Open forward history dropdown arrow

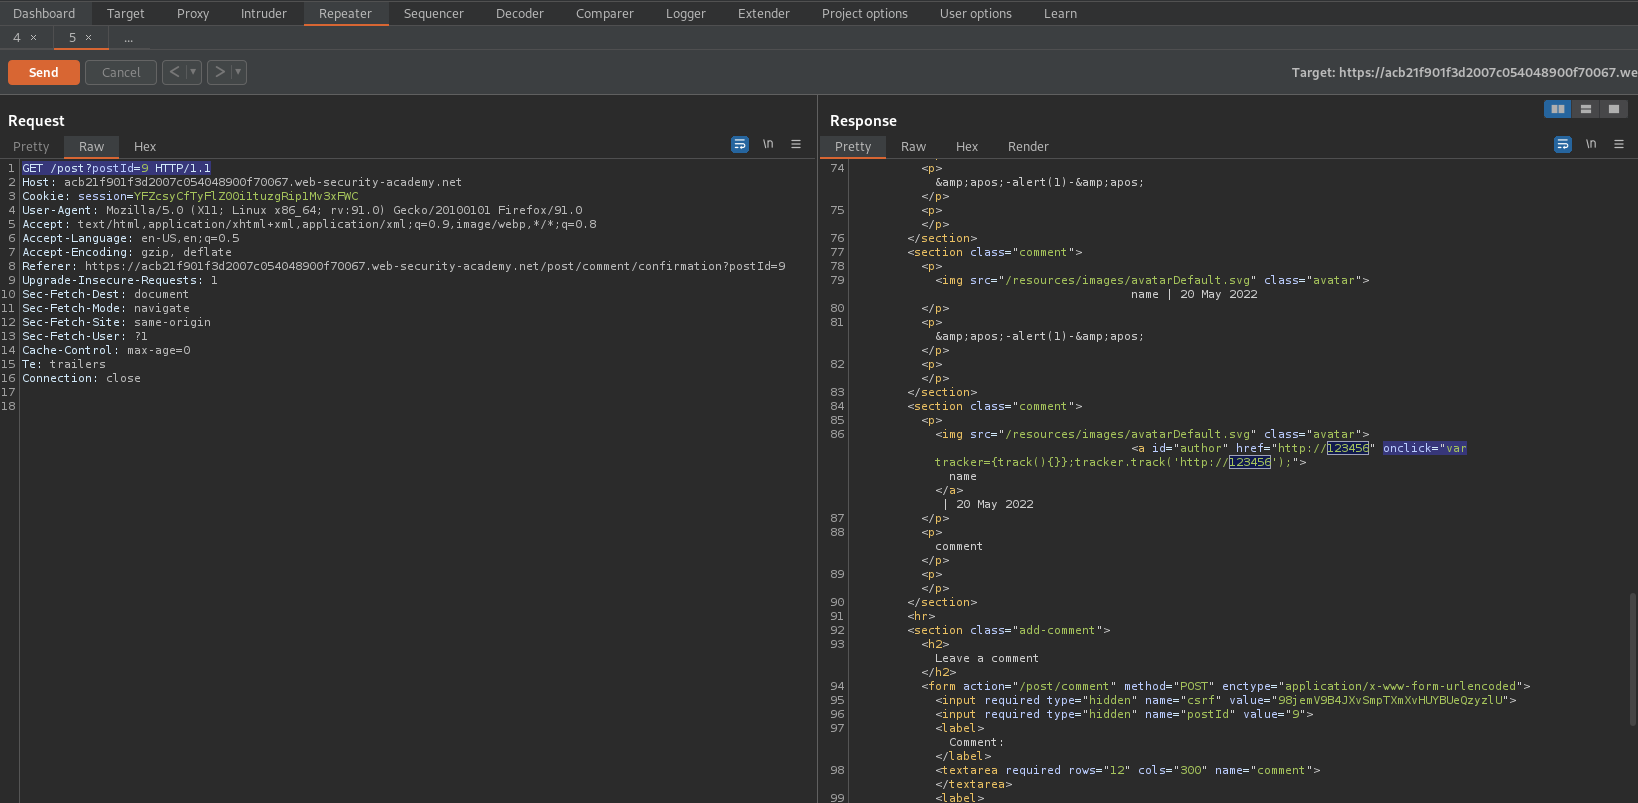pos(239,72)
